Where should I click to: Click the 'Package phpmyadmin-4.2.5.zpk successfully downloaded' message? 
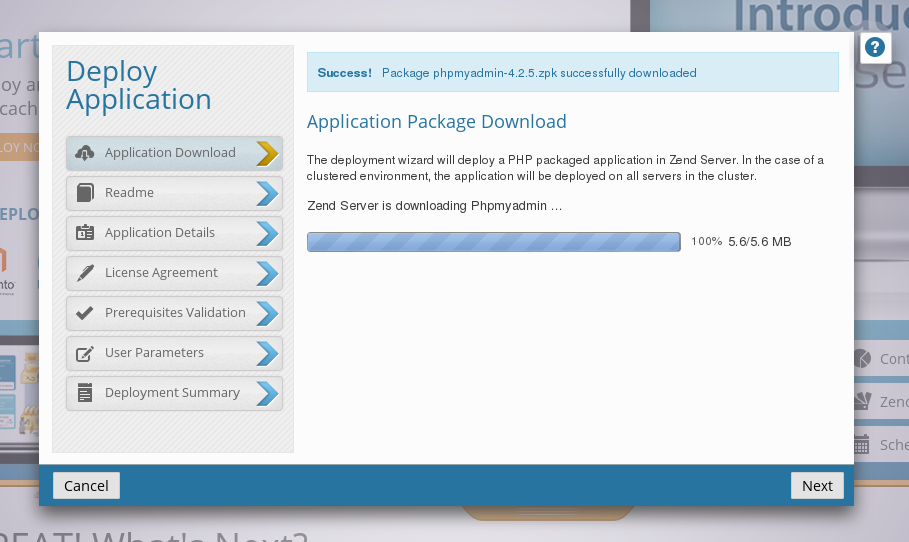539,73
